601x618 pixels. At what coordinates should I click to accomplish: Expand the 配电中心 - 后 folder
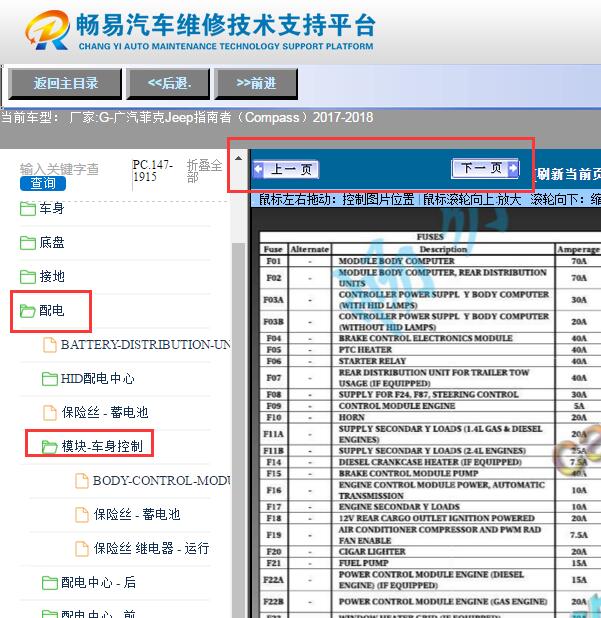[99, 582]
